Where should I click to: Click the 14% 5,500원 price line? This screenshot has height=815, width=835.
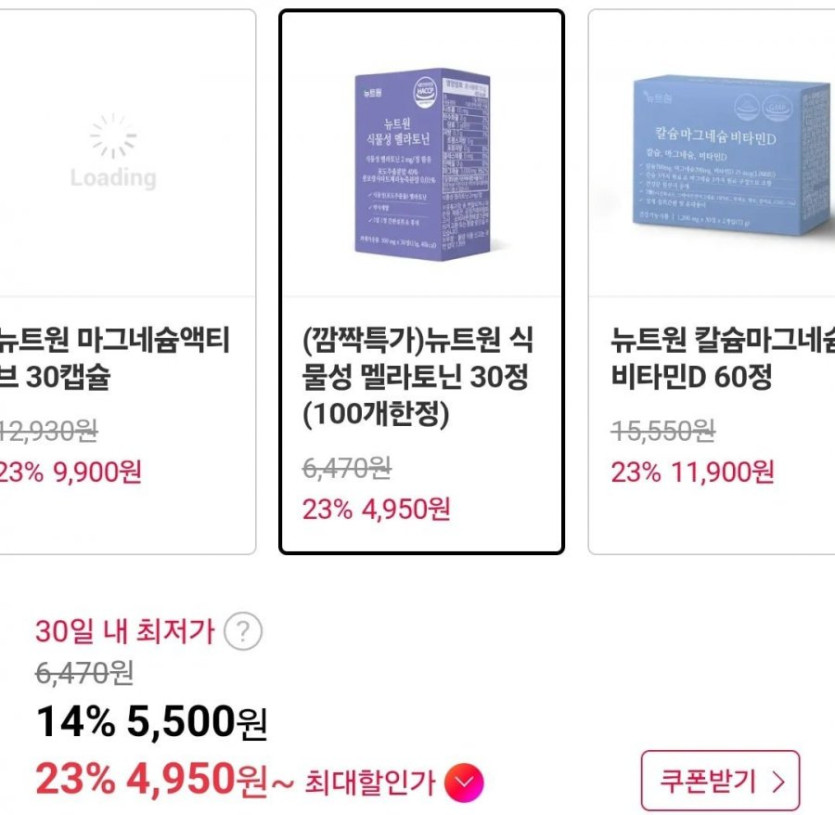click(x=152, y=720)
